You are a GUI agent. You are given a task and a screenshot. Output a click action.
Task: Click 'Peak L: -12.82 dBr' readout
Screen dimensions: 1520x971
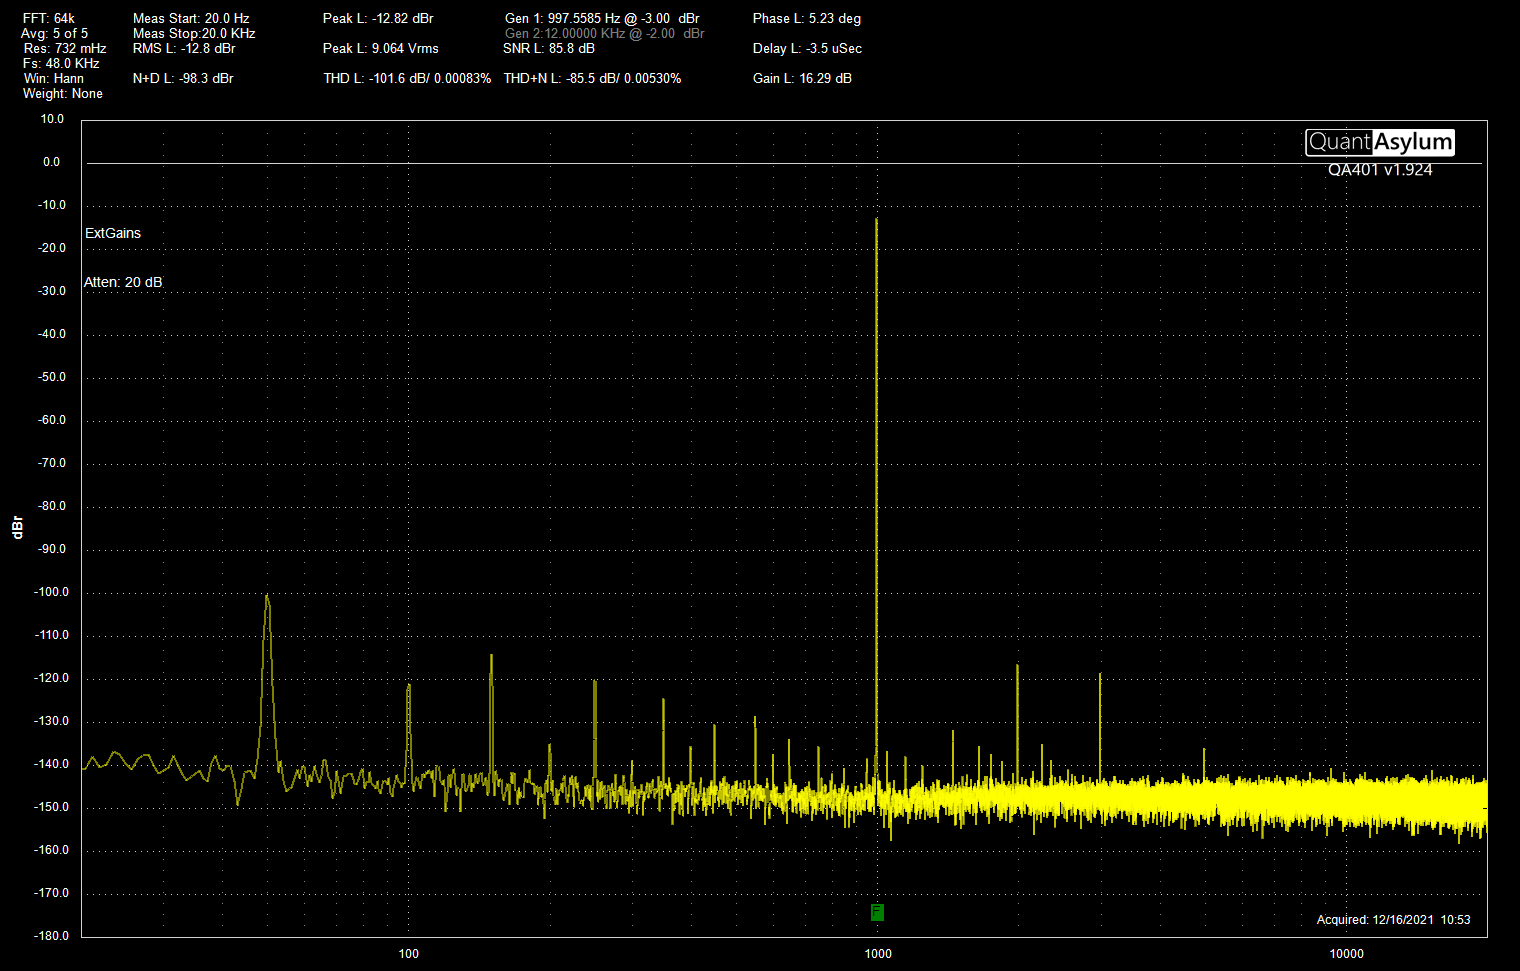click(x=378, y=18)
